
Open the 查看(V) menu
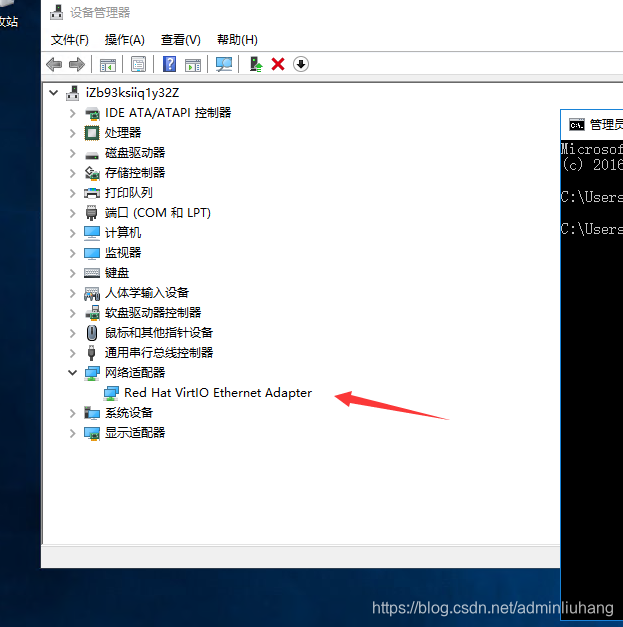point(180,40)
